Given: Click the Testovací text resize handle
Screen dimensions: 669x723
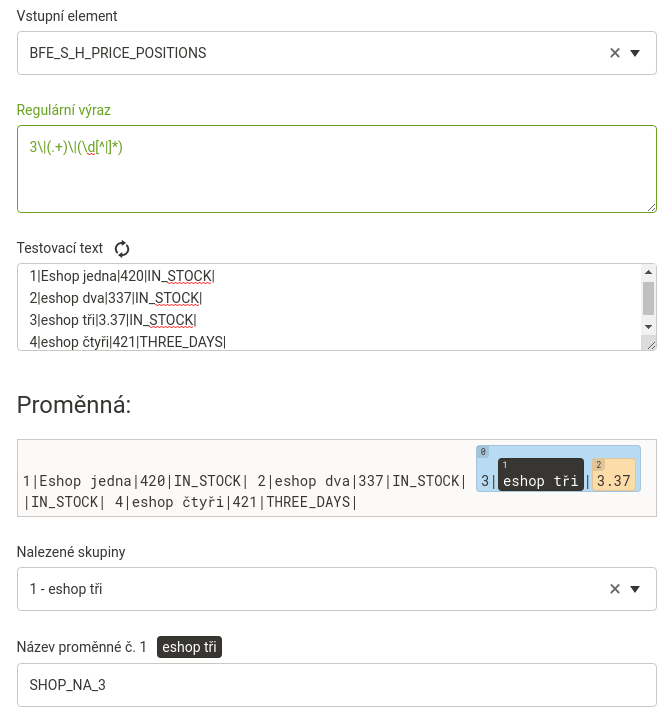Looking at the screenshot, I should pyautogui.click(x=651, y=344).
